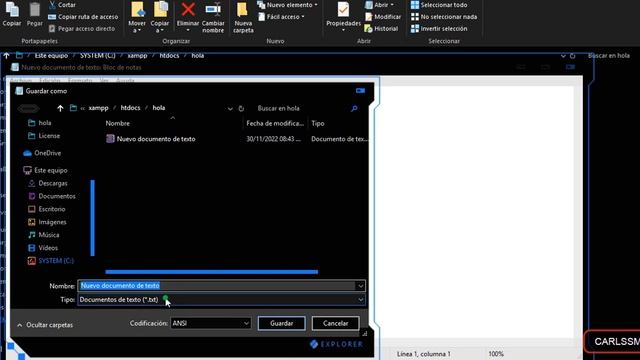The image size is (640, 360).
Task: Expand the Explorer address bar history chevron
Action: click(563, 56)
